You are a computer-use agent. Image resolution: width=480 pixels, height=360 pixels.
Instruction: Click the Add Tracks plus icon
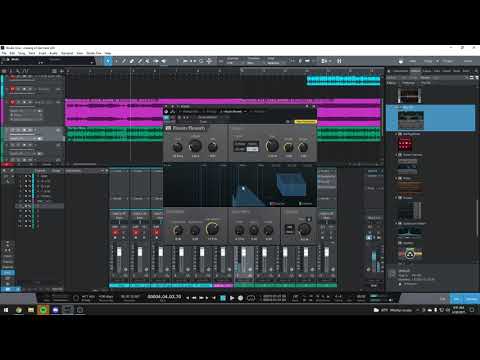click(62, 71)
